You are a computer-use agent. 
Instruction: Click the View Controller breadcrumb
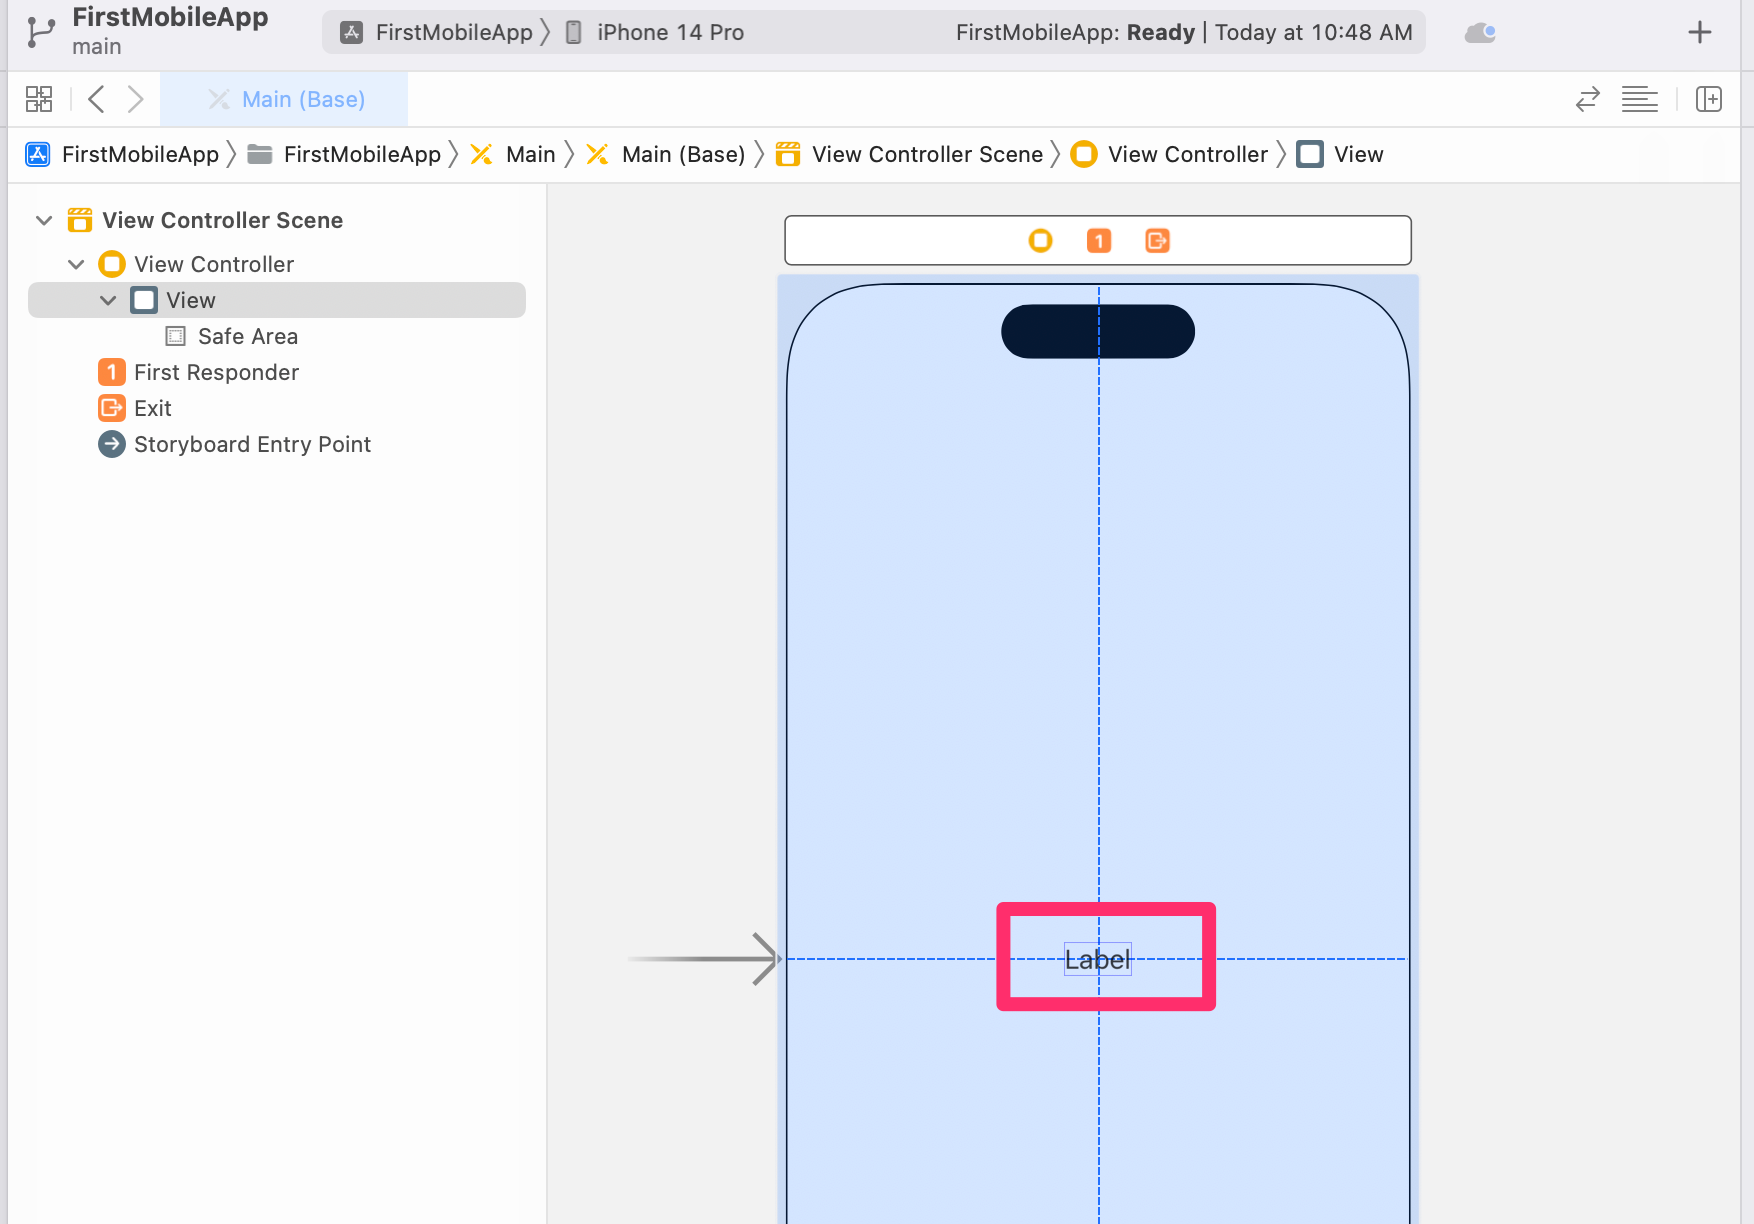[1169, 154]
